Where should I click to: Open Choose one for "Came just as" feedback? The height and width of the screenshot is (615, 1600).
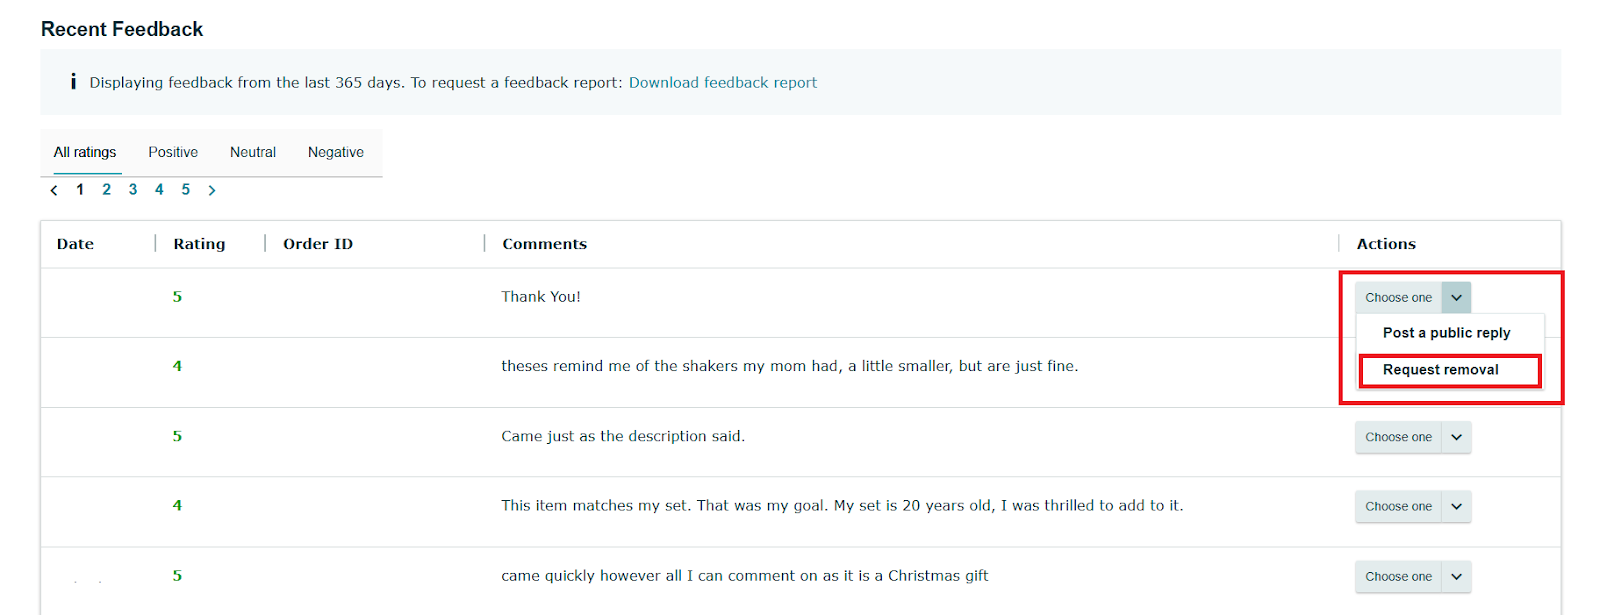tap(1412, 437)
